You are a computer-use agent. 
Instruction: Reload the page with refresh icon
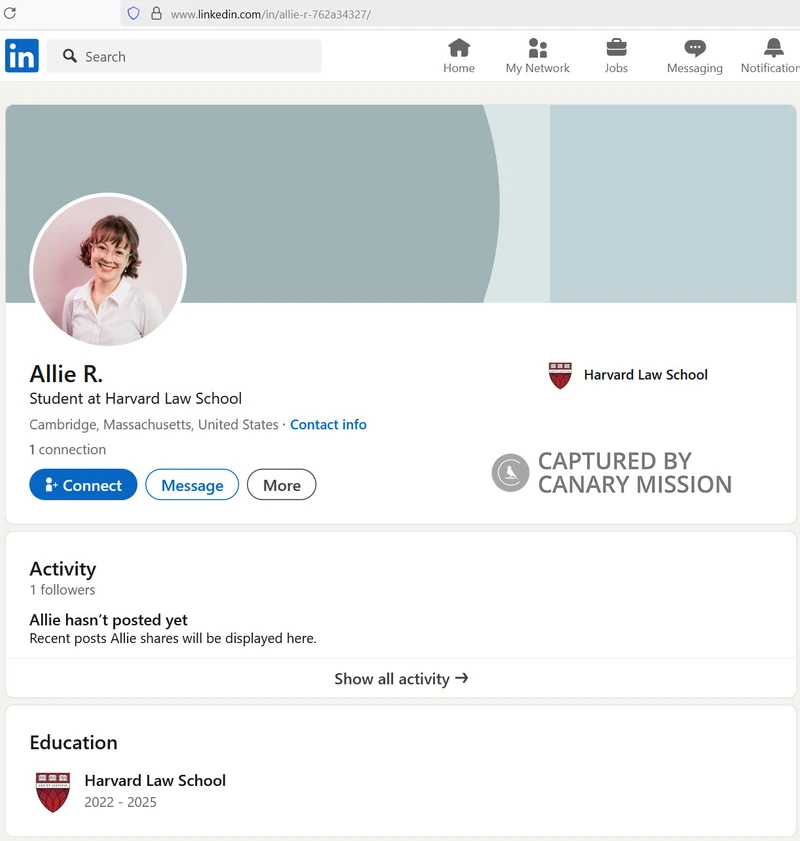click(x=10, y=13)
